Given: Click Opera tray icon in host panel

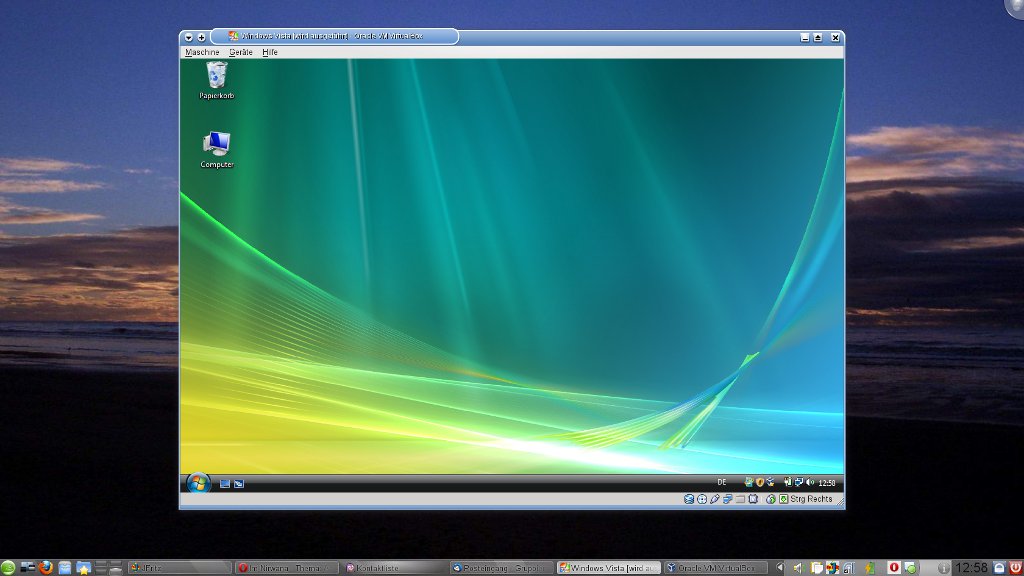Looking at the screenshot, I should pos(894,568).
